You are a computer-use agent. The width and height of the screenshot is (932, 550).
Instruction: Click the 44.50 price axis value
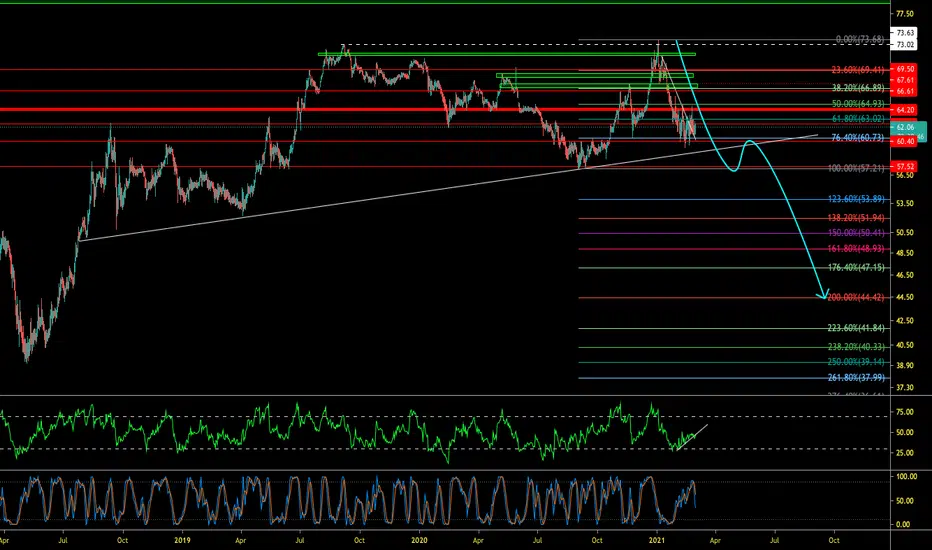(x=905, y=297)
